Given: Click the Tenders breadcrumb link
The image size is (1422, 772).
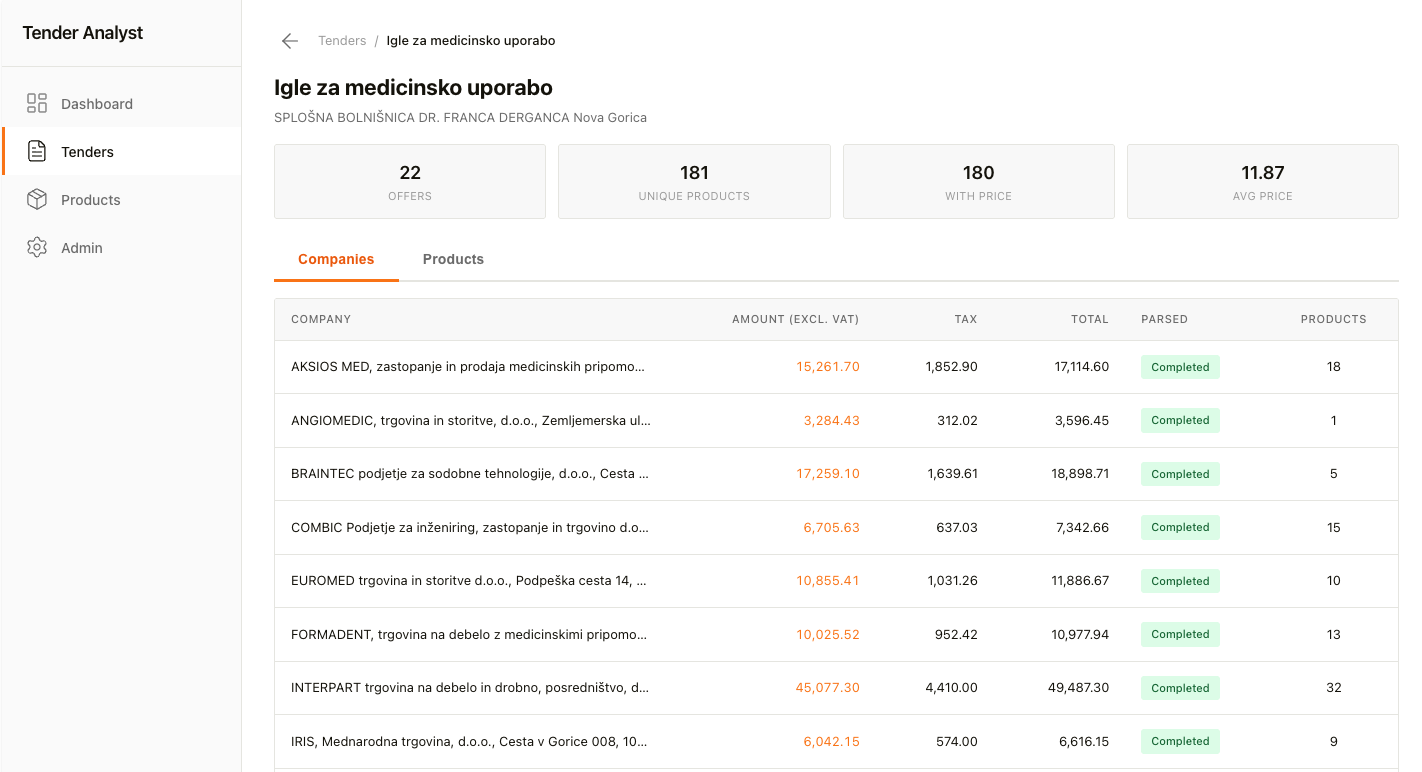Looking at the screenshot, I should click(342, 41).
